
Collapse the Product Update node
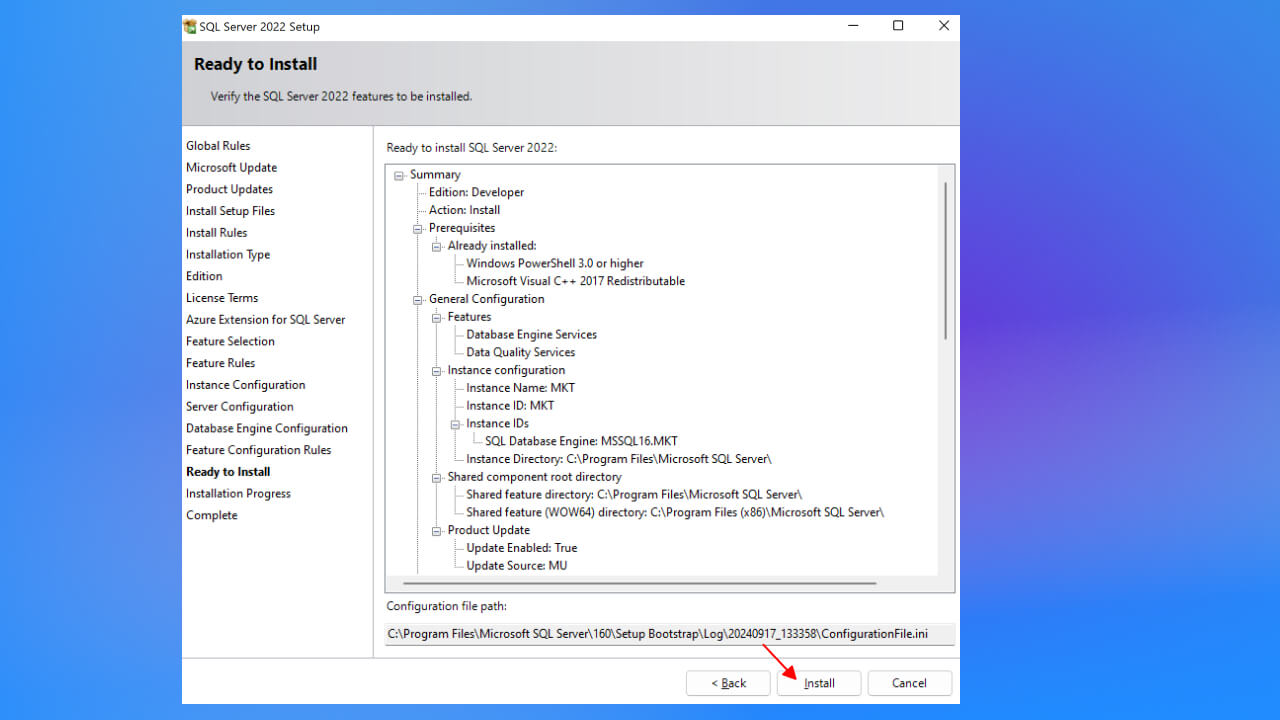pos(437,530)
